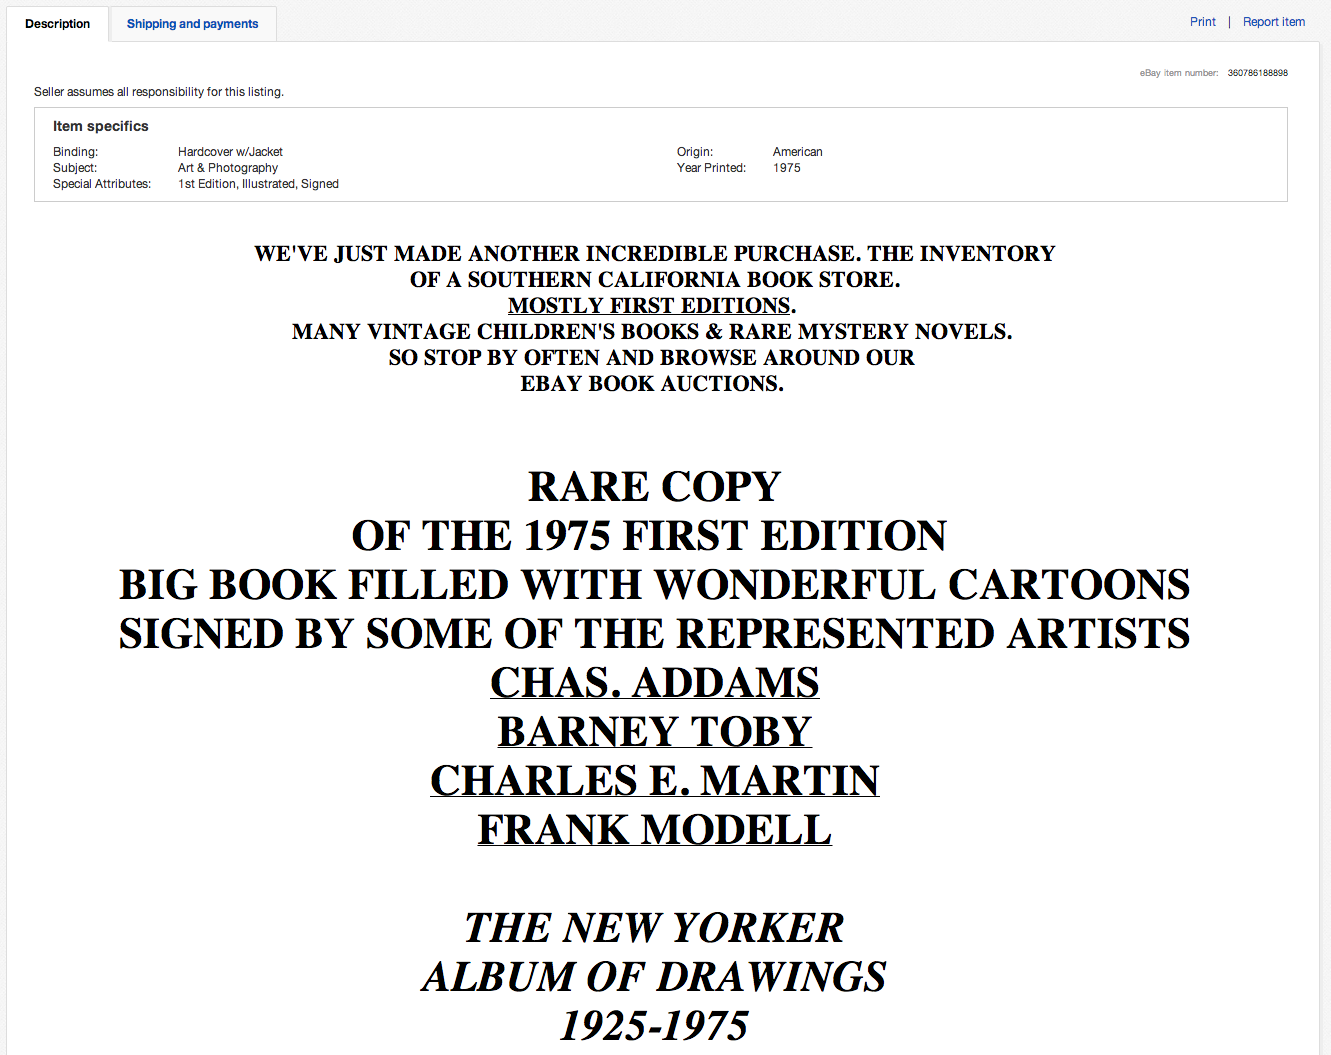Click the underlined 'BARNEY TOBY' name
Viewport: 1331px width, 1055px height.
pos(655,732)
